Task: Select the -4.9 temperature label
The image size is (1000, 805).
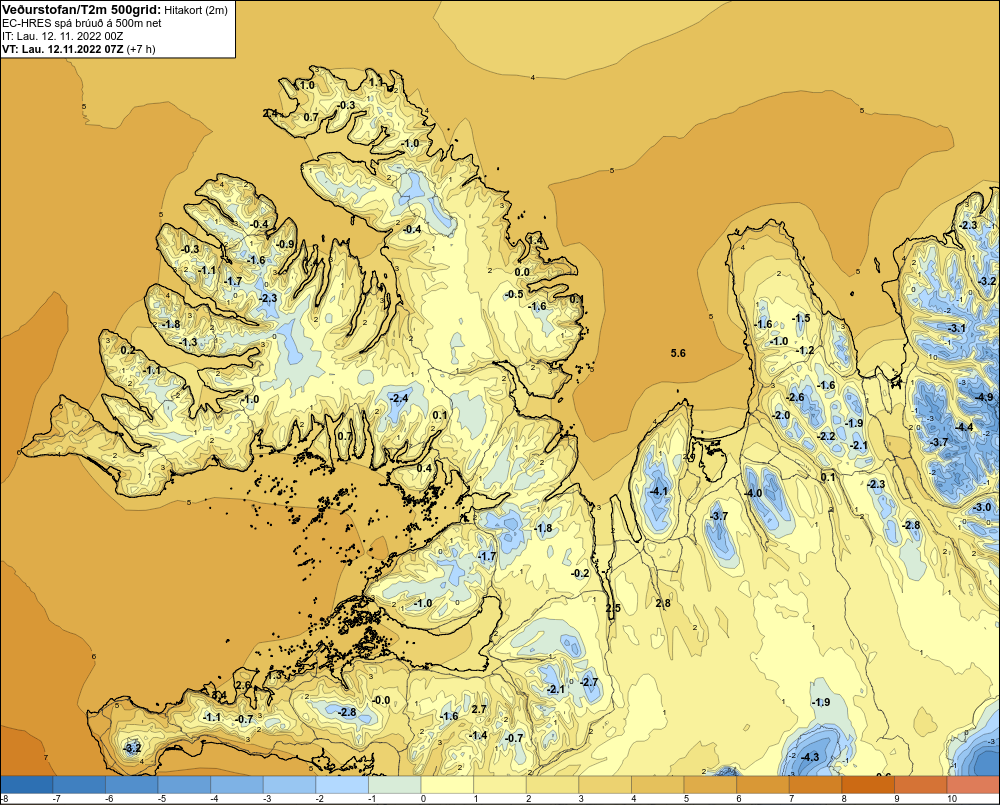Action: (x=984, y=397)
